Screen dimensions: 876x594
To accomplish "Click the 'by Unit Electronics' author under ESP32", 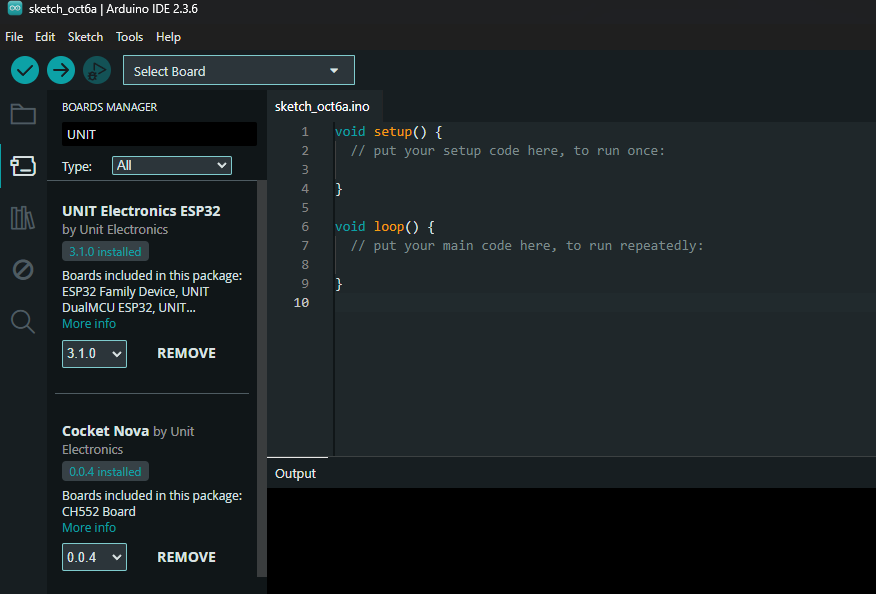I will click(x=115, y=230).
